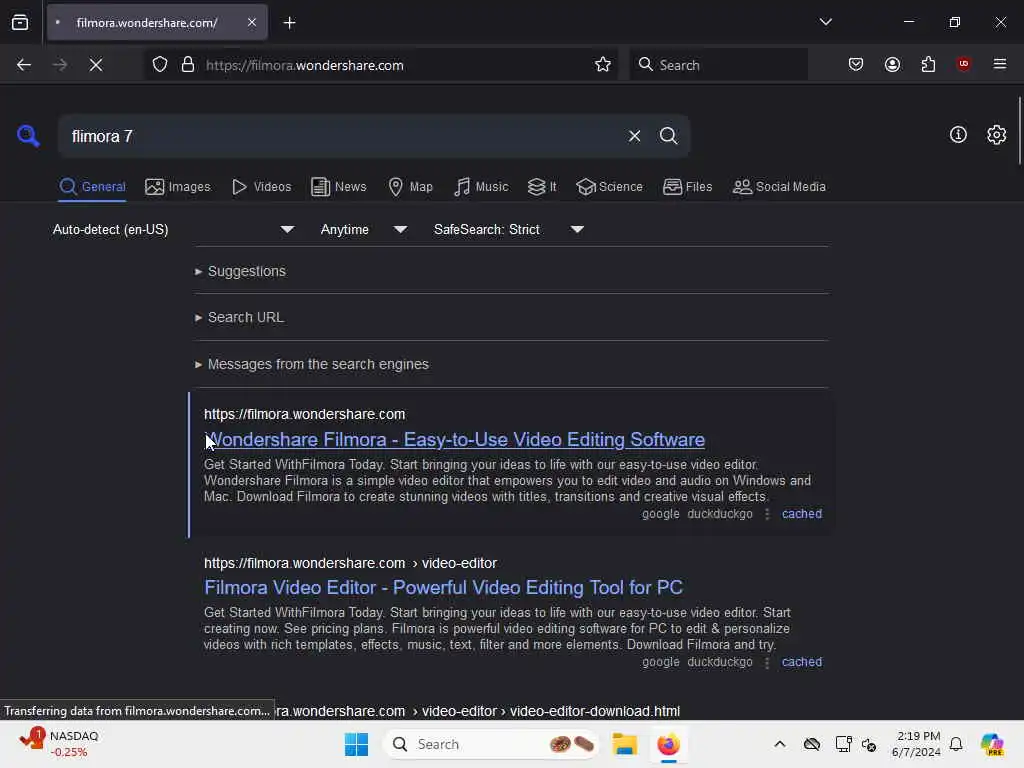Click the Windows taskbar Search box

491,744
